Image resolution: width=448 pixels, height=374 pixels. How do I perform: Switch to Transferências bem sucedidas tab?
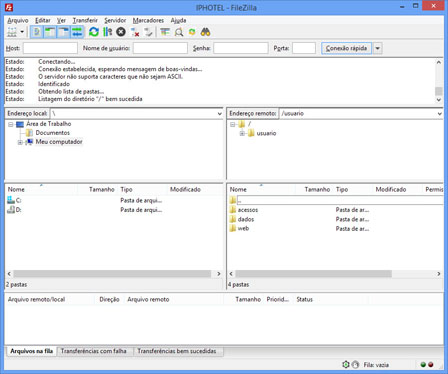[x=177, y=351]
